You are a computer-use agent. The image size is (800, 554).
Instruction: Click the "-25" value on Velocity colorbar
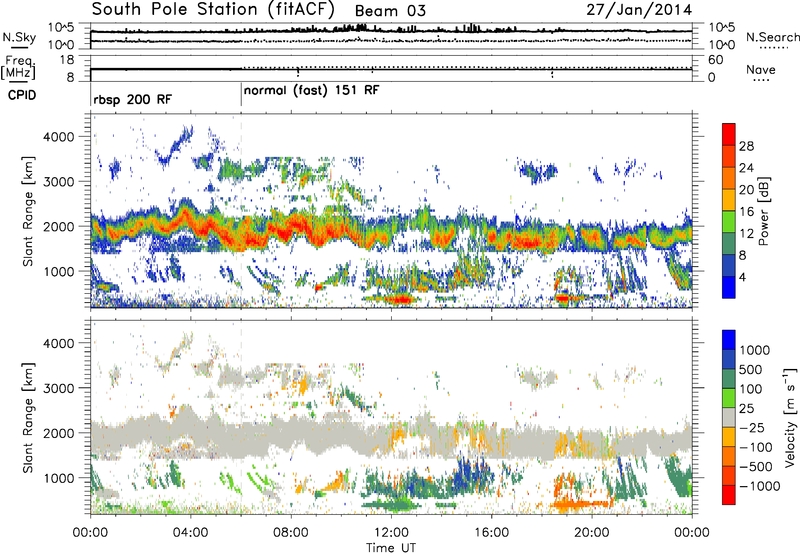click(754, 428)
